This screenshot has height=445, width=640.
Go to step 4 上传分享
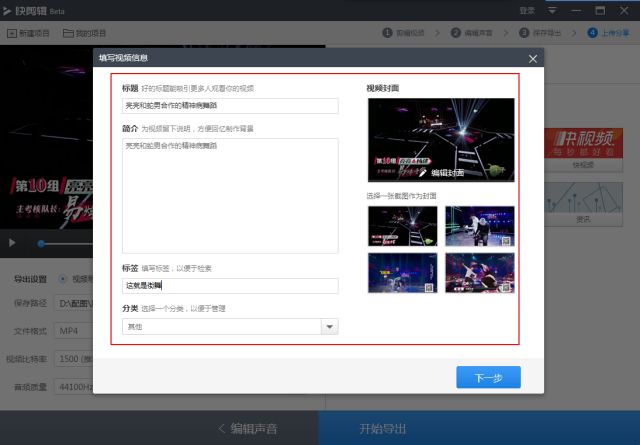(x=608, y=33)
